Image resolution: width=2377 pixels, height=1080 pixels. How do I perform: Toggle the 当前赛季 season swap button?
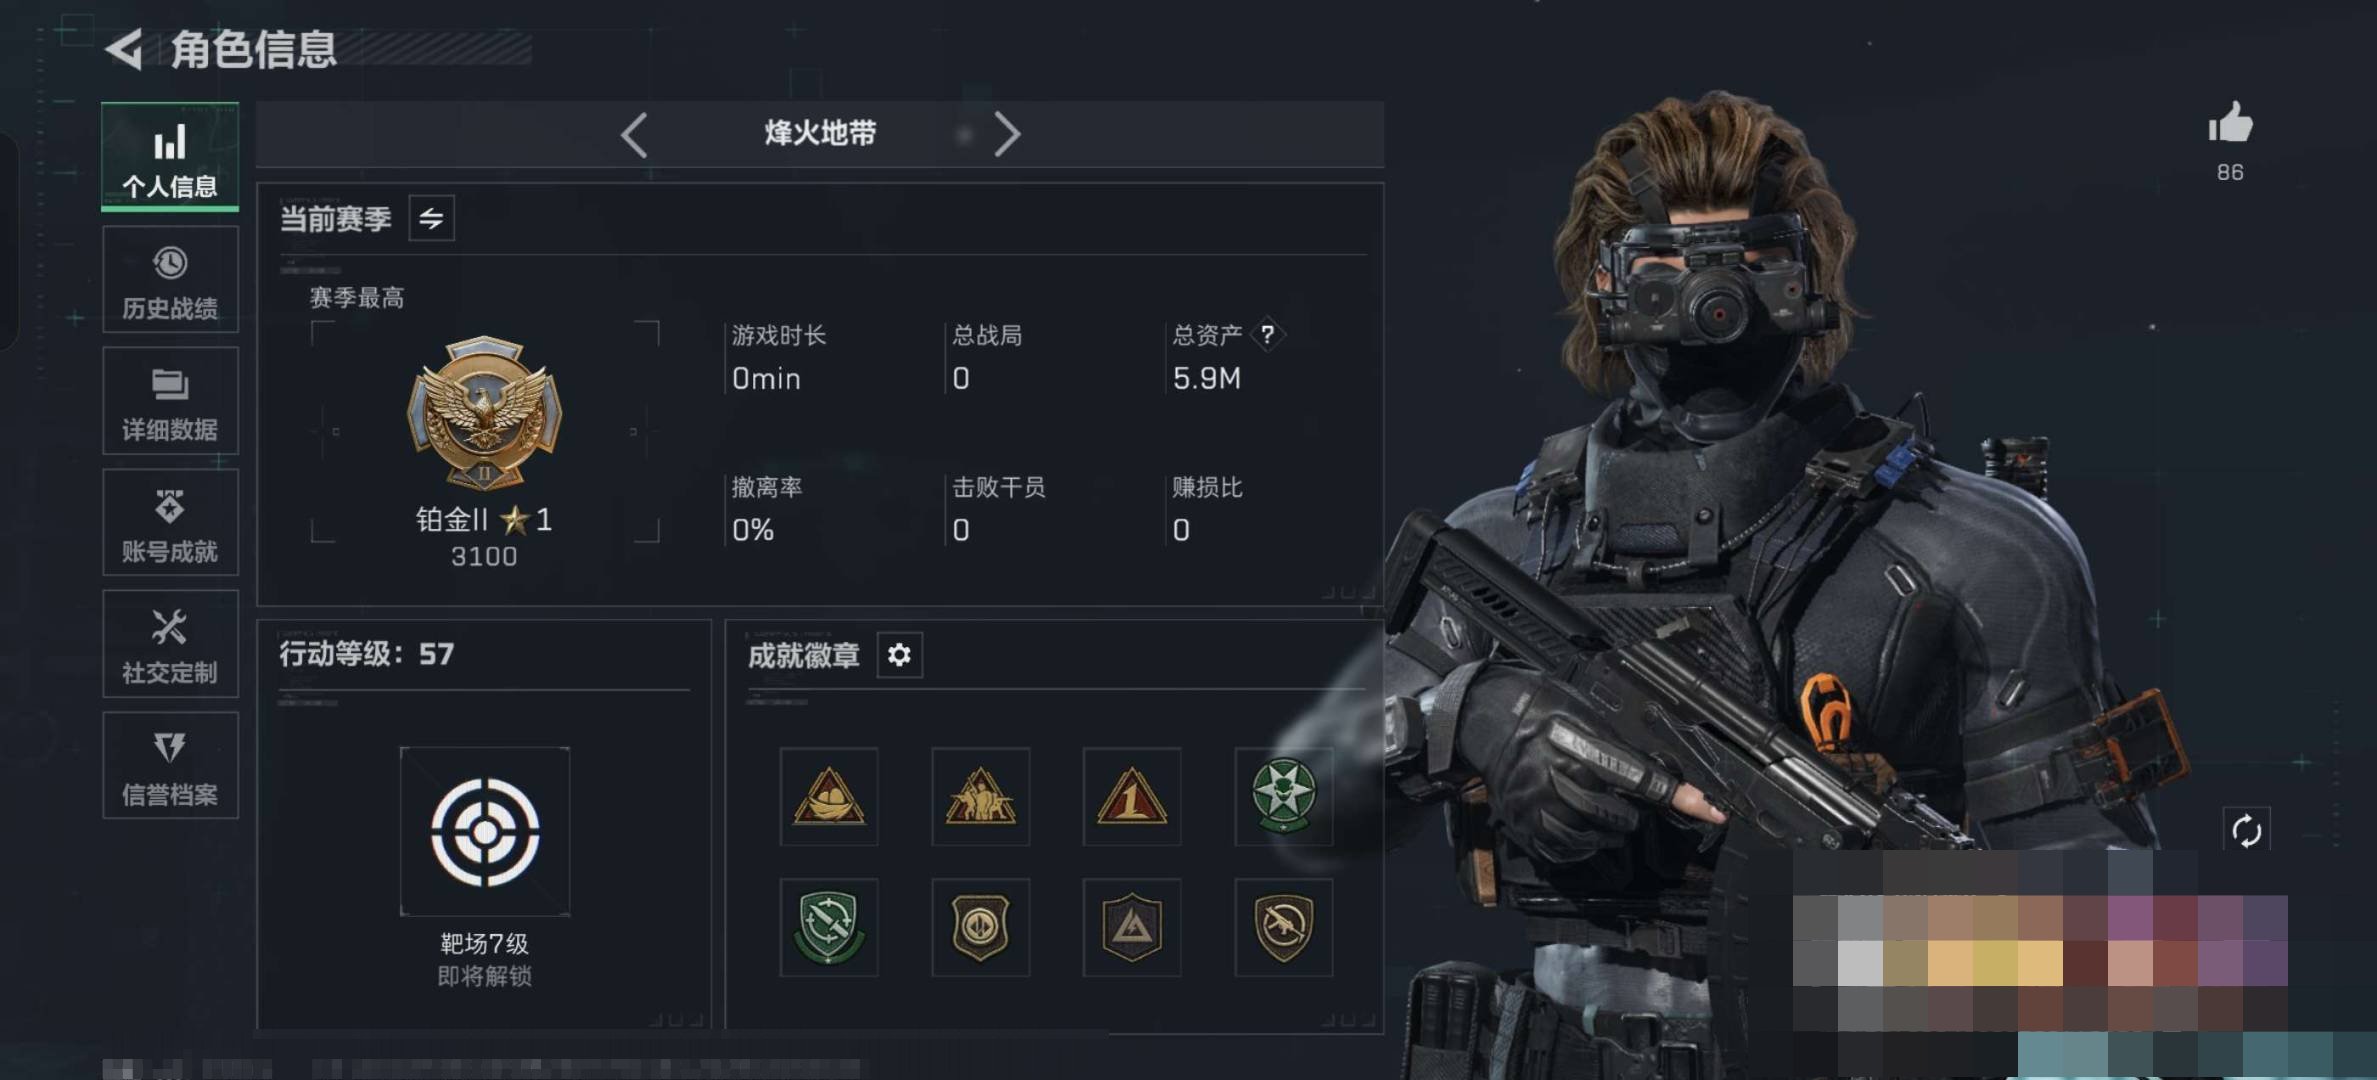pyautogui.click(x=431, y=218)
